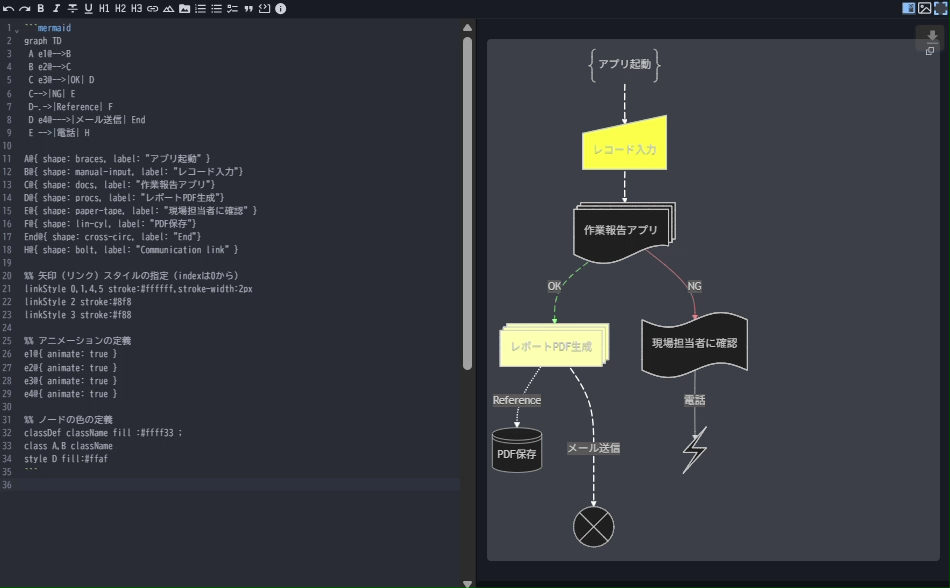Click the 'メール送信' edge label in diagram
The height and width of the screenshot is (588, 950).
[x=594, y=449]
